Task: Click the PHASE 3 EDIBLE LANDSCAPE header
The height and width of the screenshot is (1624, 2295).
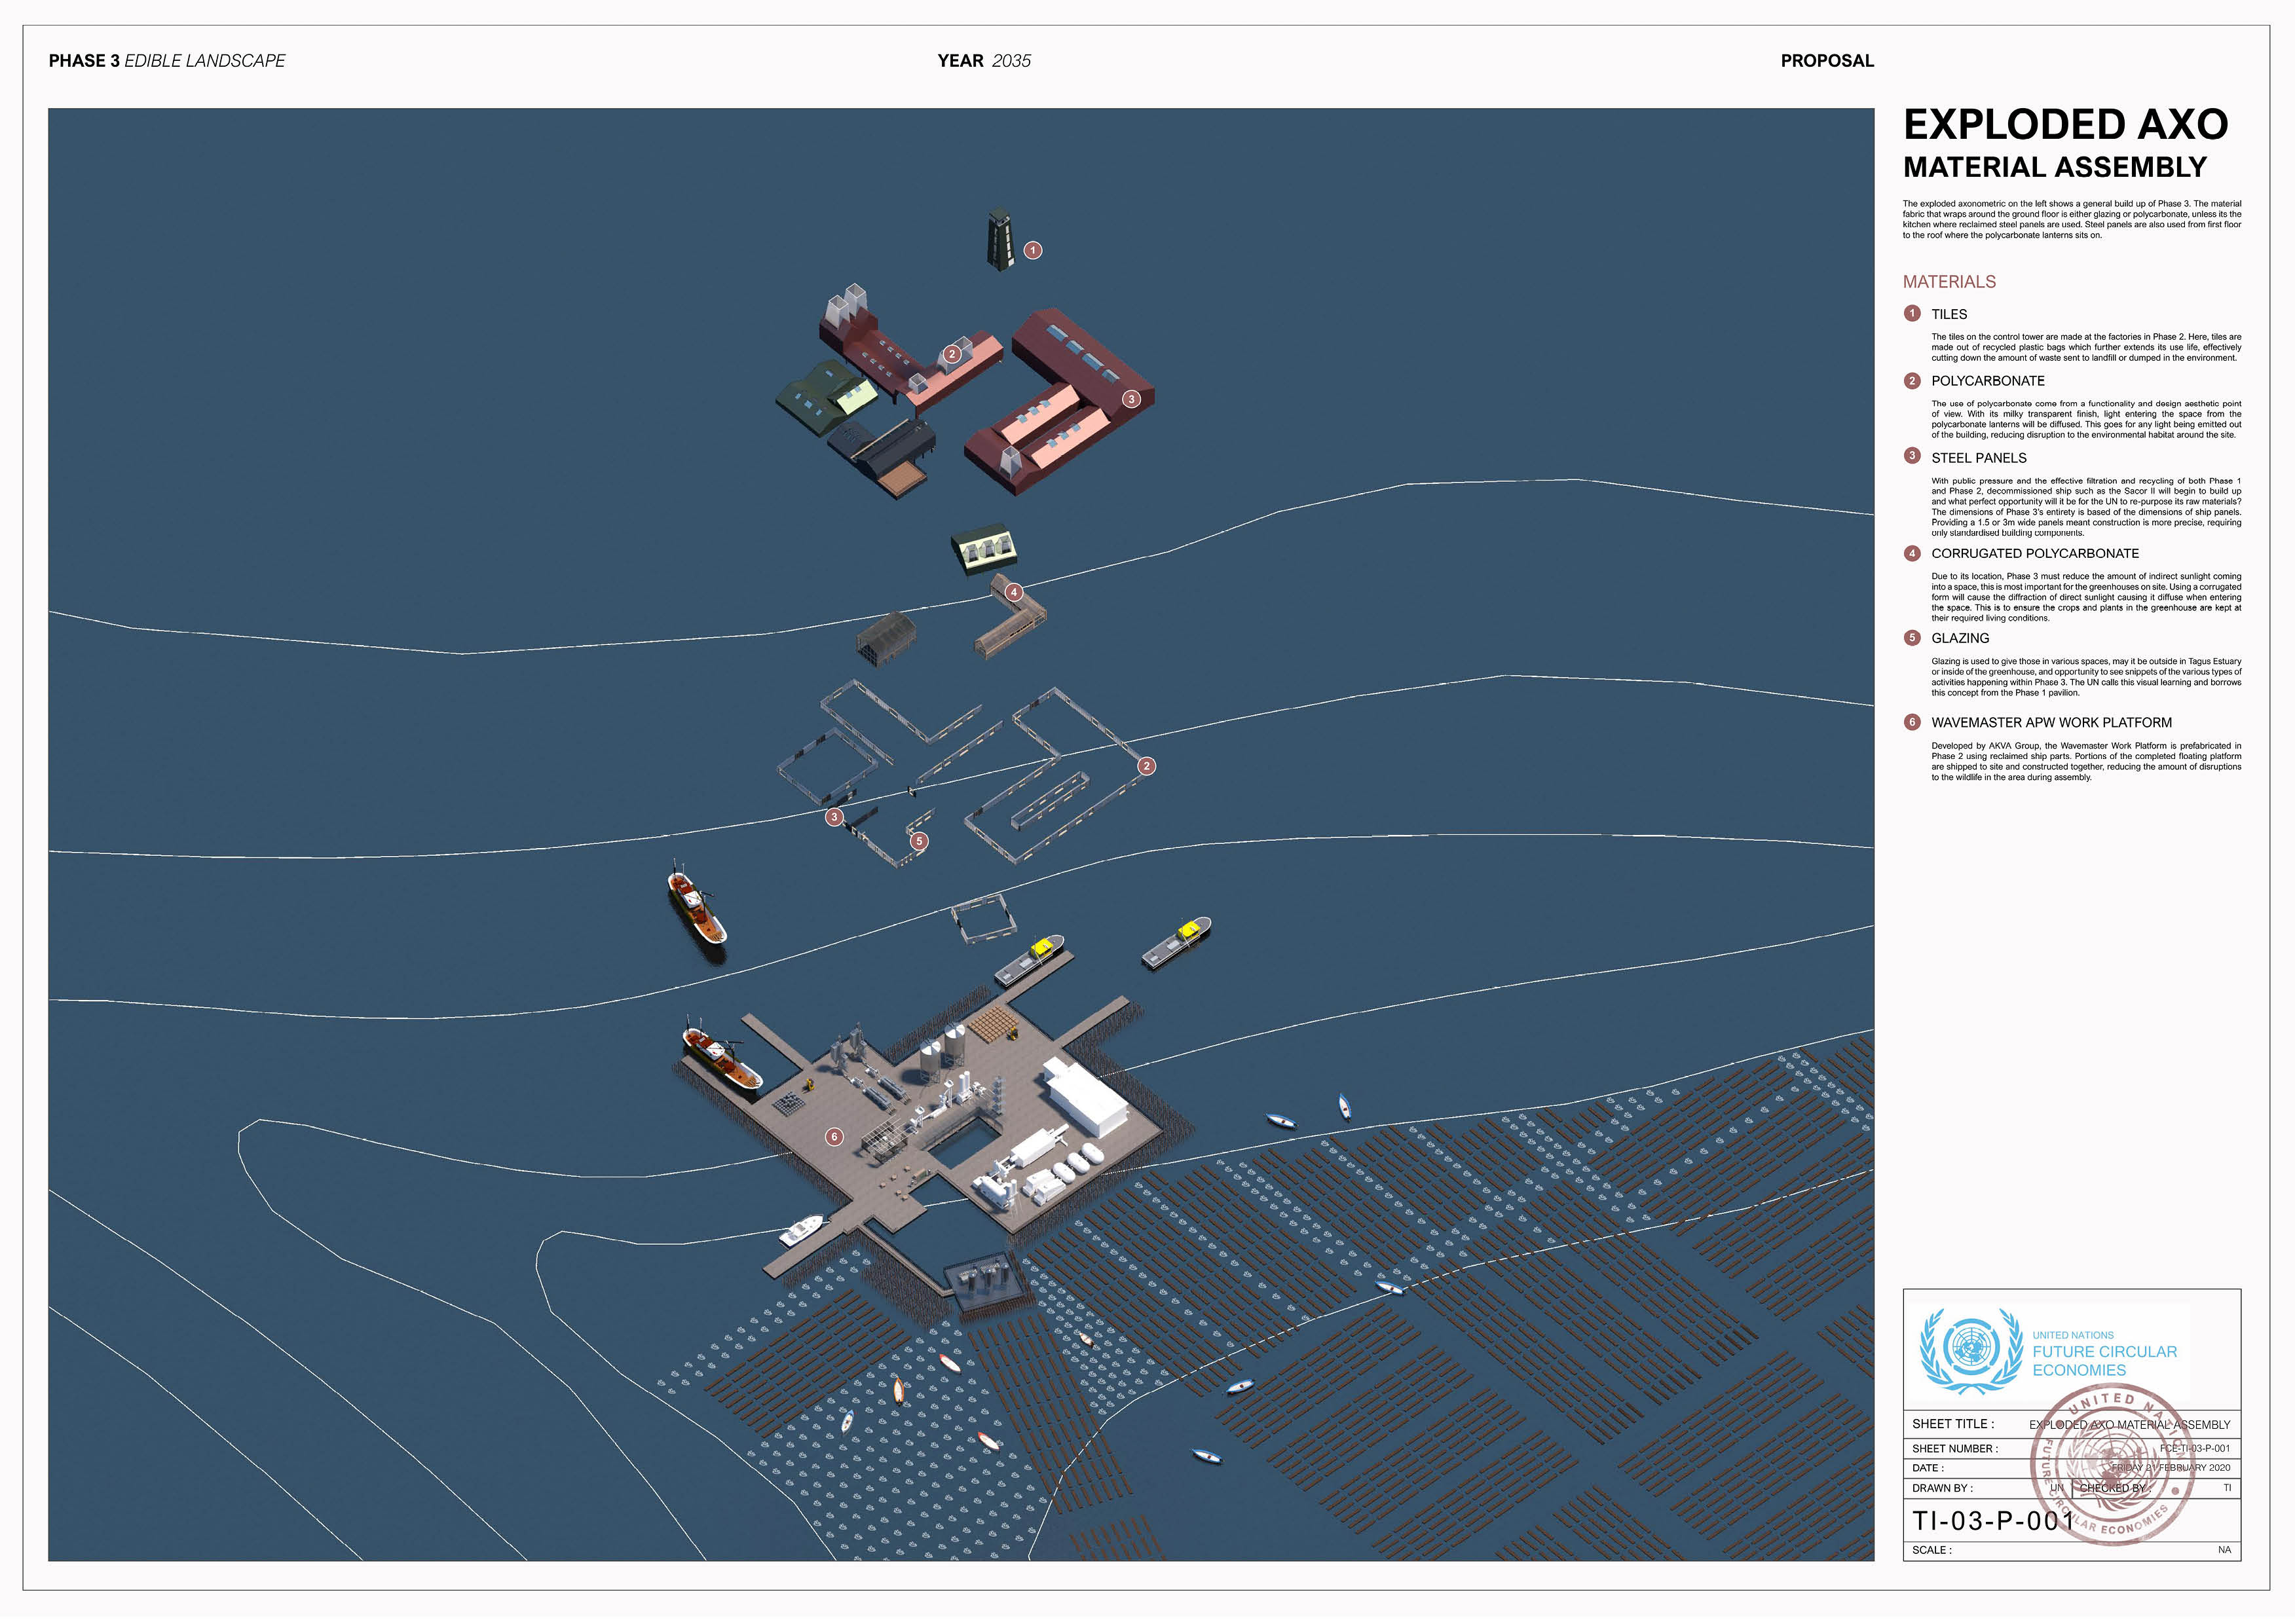Action: 167,61
